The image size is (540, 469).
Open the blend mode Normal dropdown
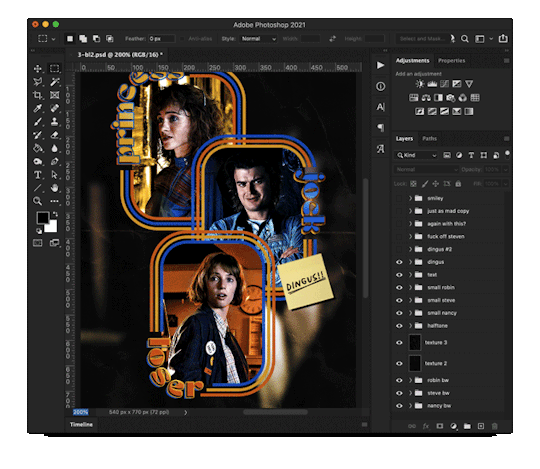(x=426, y=169)
